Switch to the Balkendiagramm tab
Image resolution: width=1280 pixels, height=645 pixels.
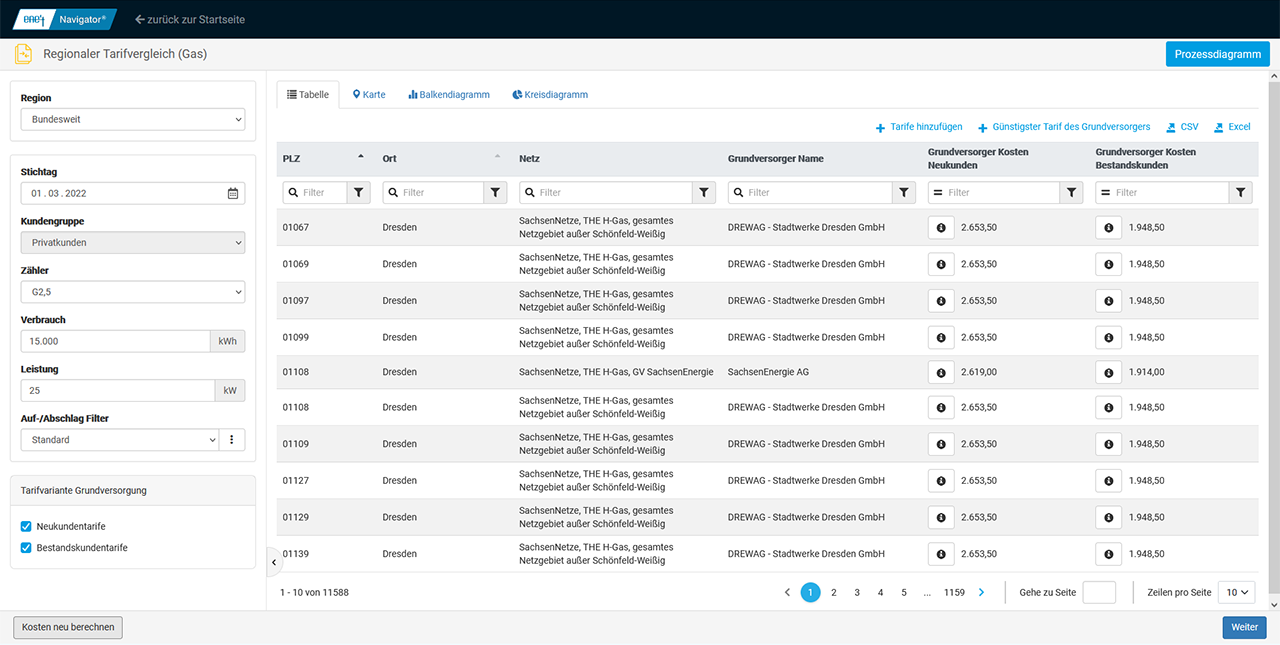(x=449, y=95)
